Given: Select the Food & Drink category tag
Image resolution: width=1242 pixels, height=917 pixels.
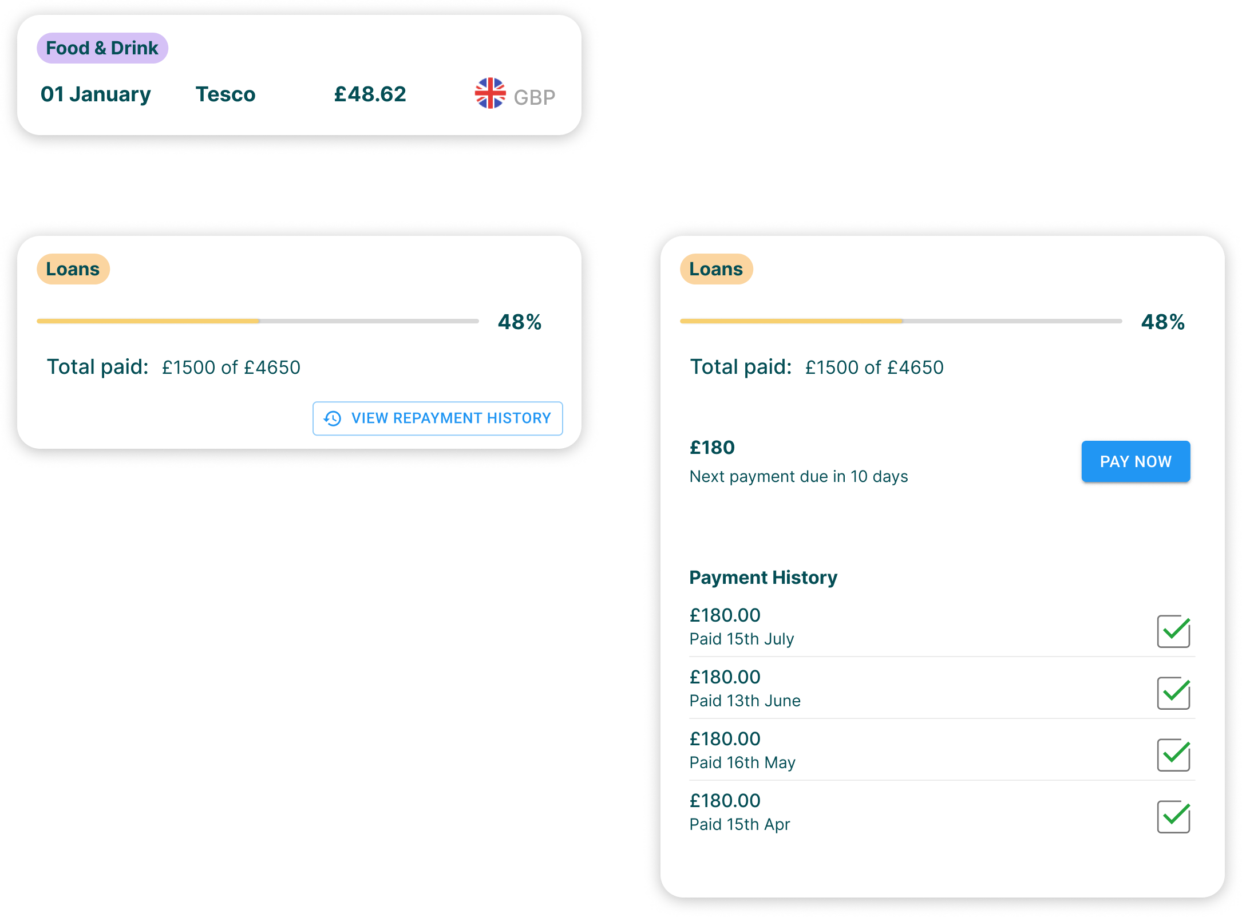Looking at the screenshot, I should (102, 48).
